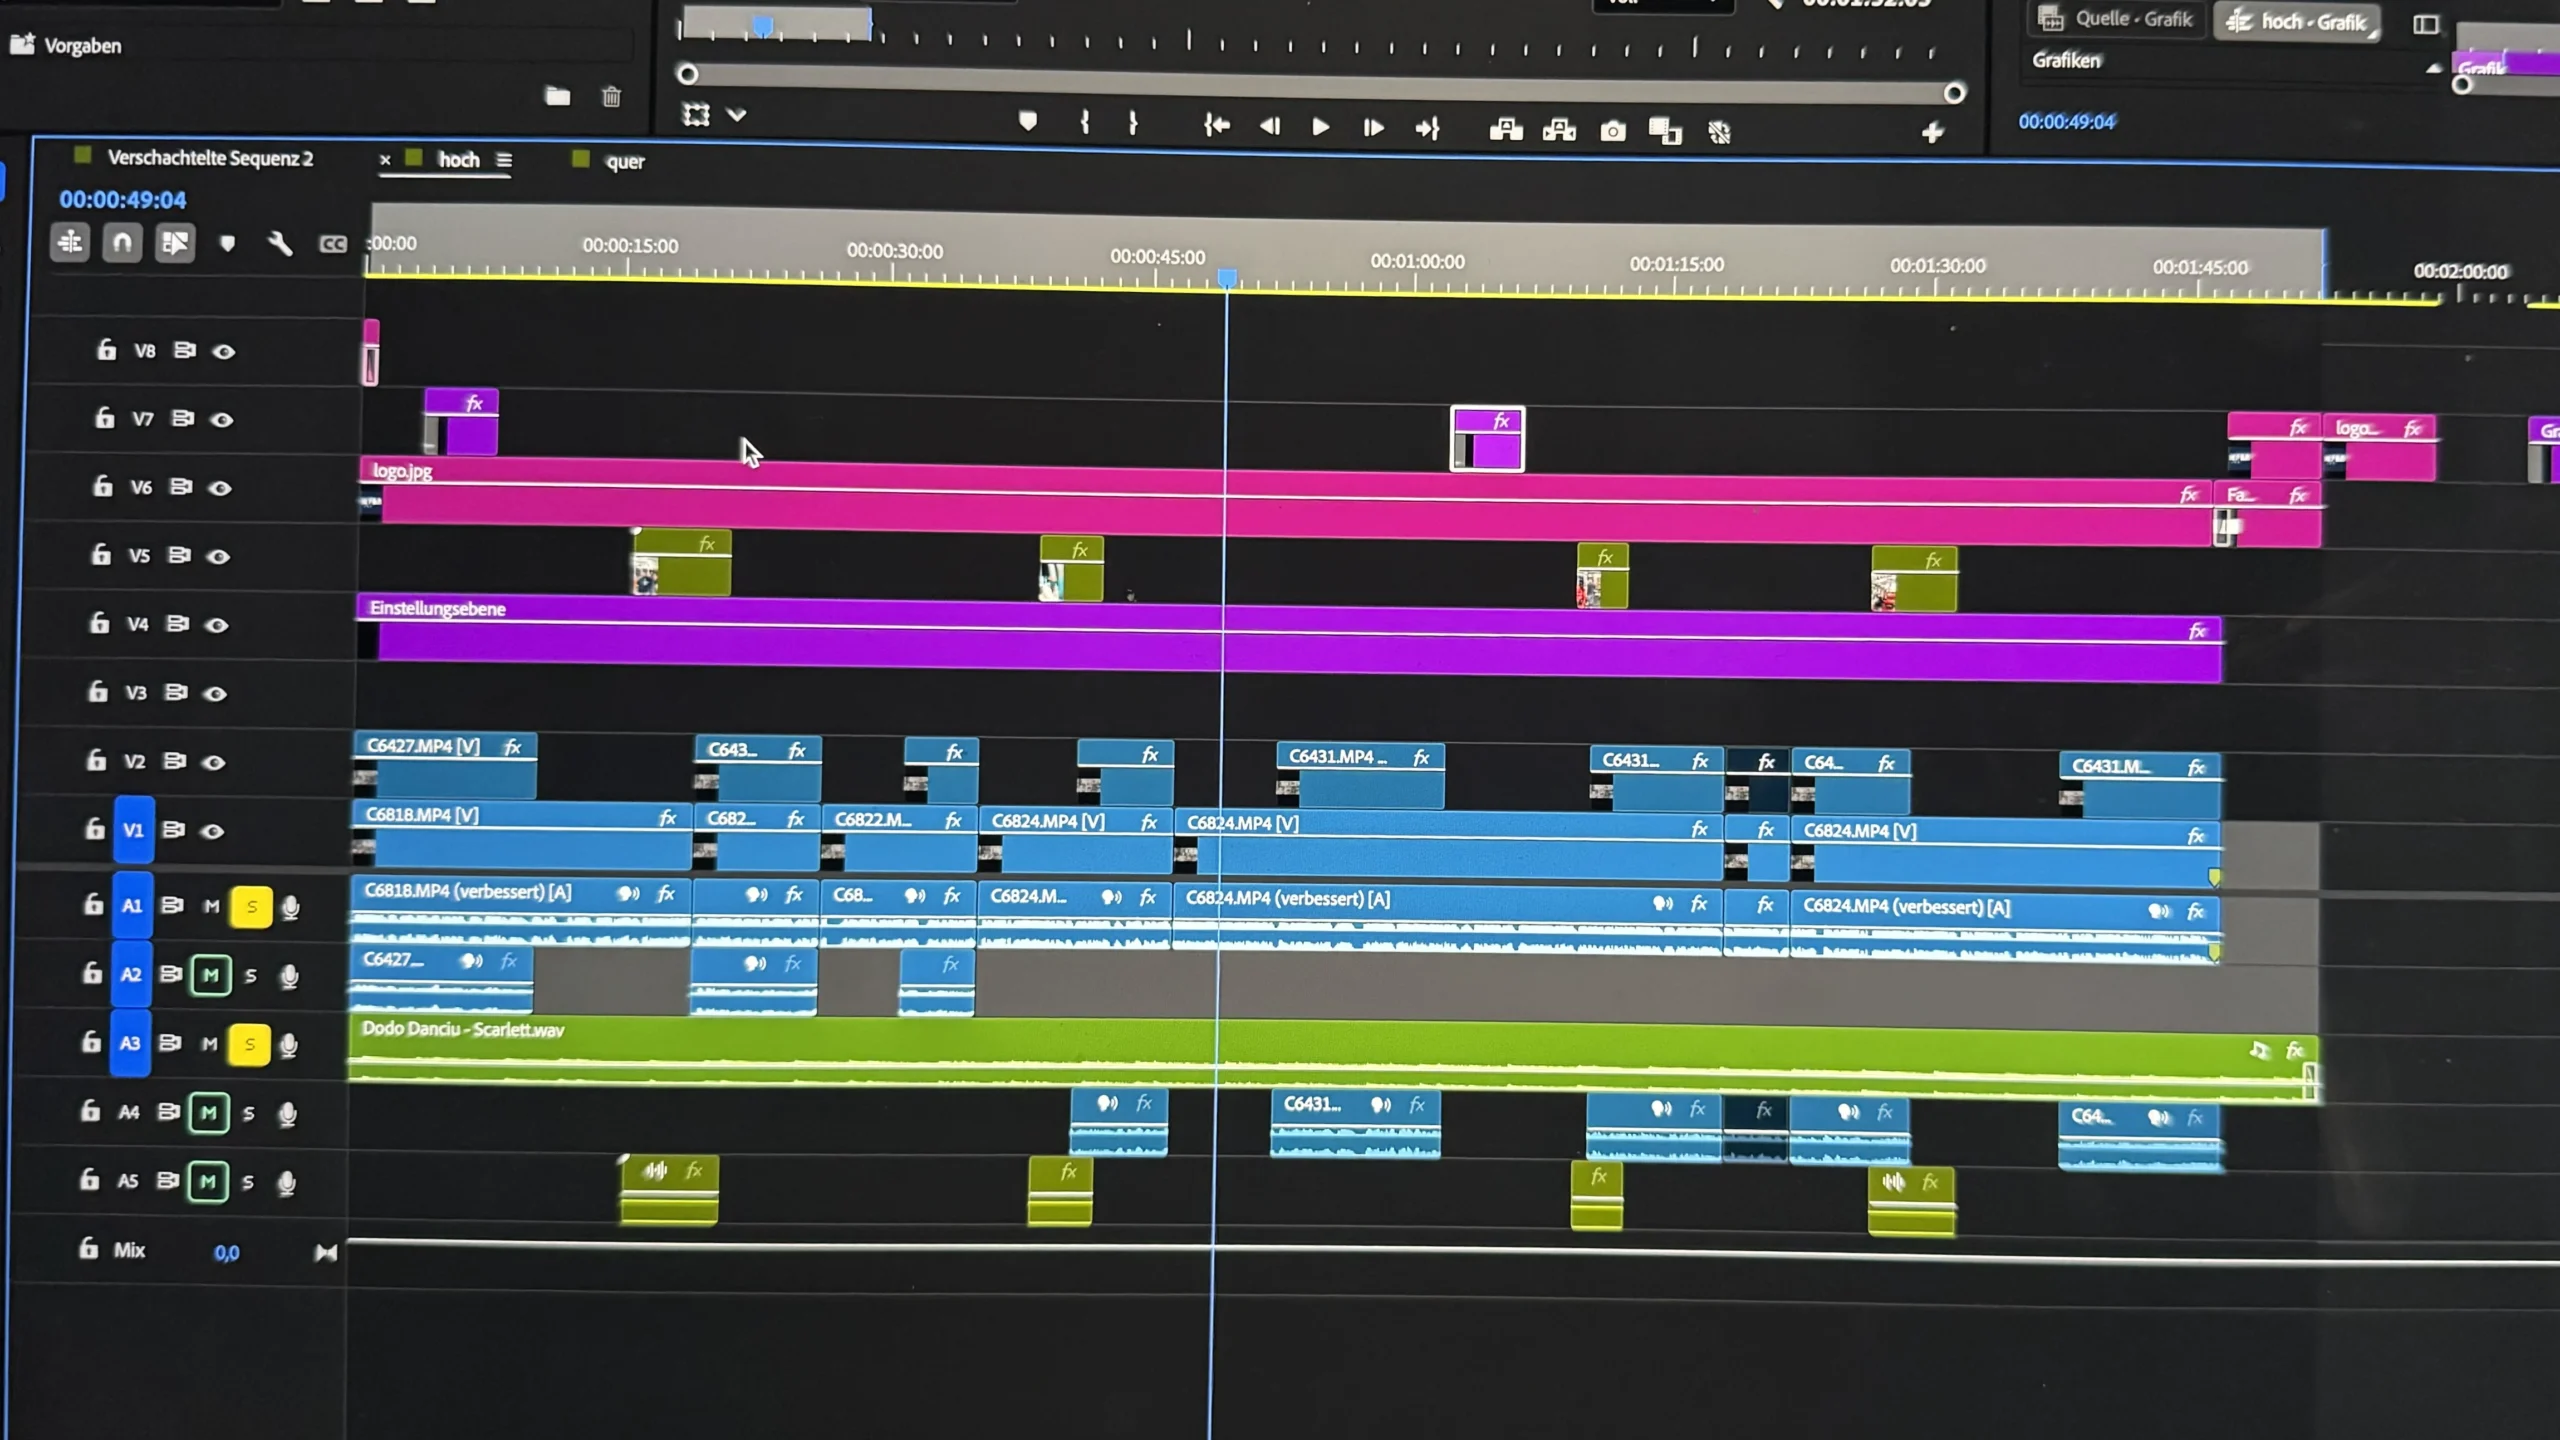Screen dimensions: 2560x1440
Task: Select the Einstellungsebene clip on V4
Action: pos(1289,639)
